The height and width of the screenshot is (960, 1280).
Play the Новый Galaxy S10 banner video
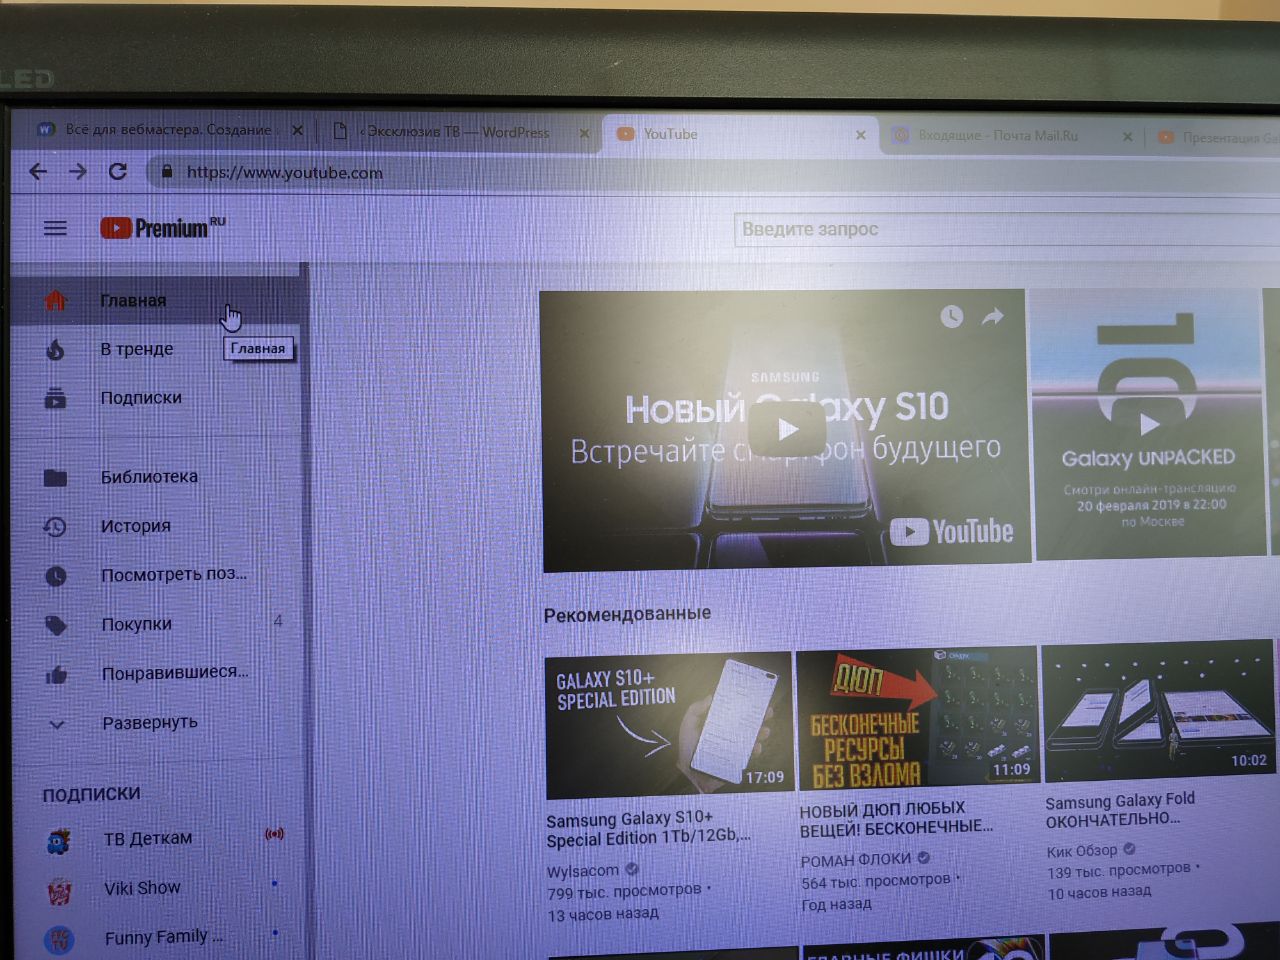(787, 430)
